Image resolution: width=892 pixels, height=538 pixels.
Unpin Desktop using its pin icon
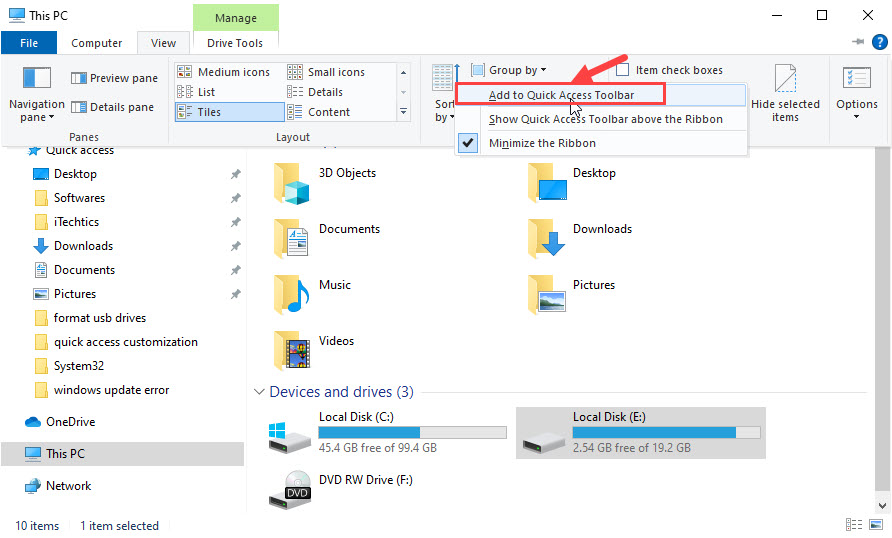[235, 174]
